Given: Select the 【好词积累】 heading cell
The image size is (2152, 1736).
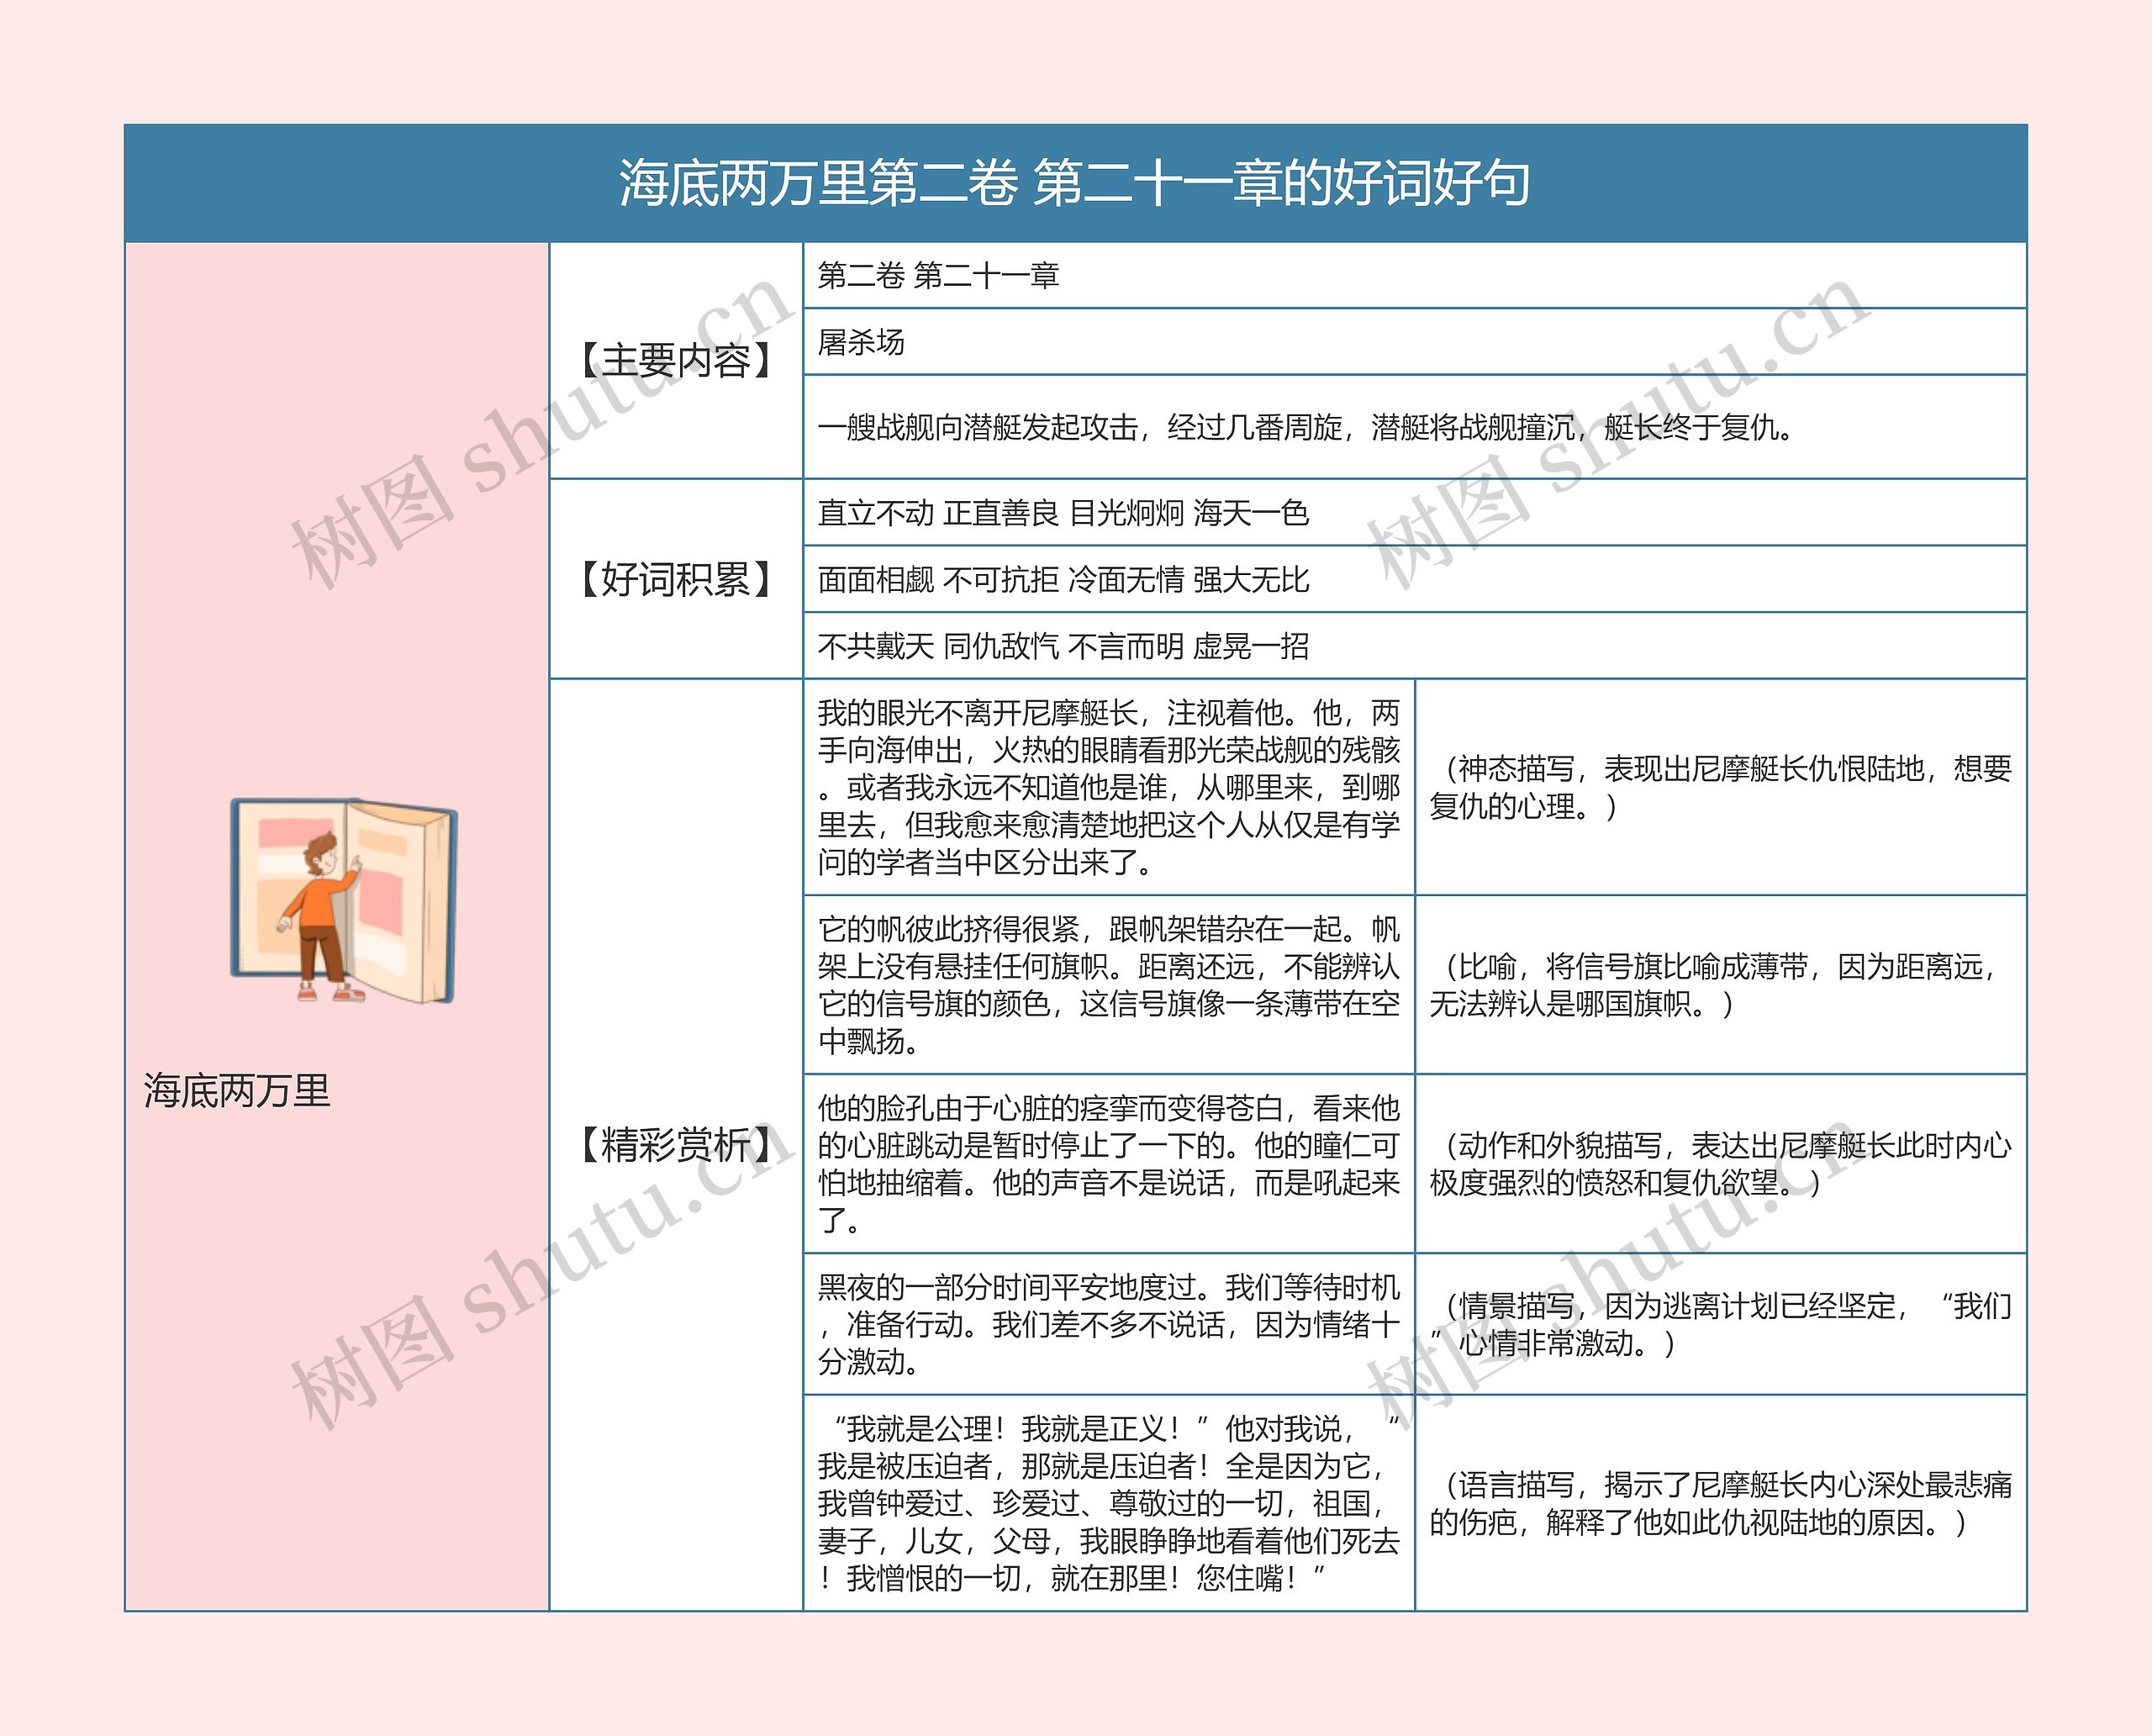Looking at the screenshot, I should click(676, 579).
